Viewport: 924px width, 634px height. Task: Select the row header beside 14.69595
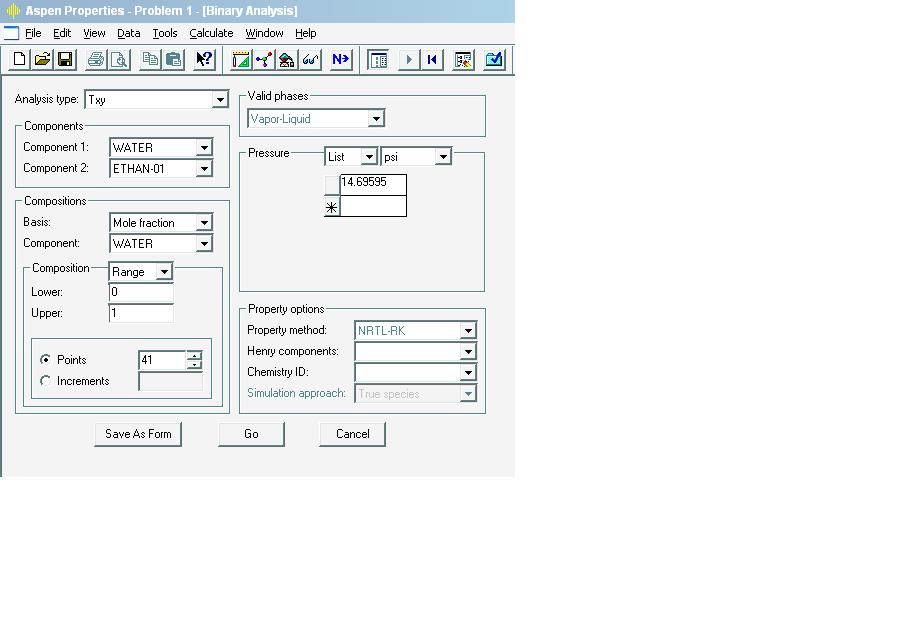[332, 185]
